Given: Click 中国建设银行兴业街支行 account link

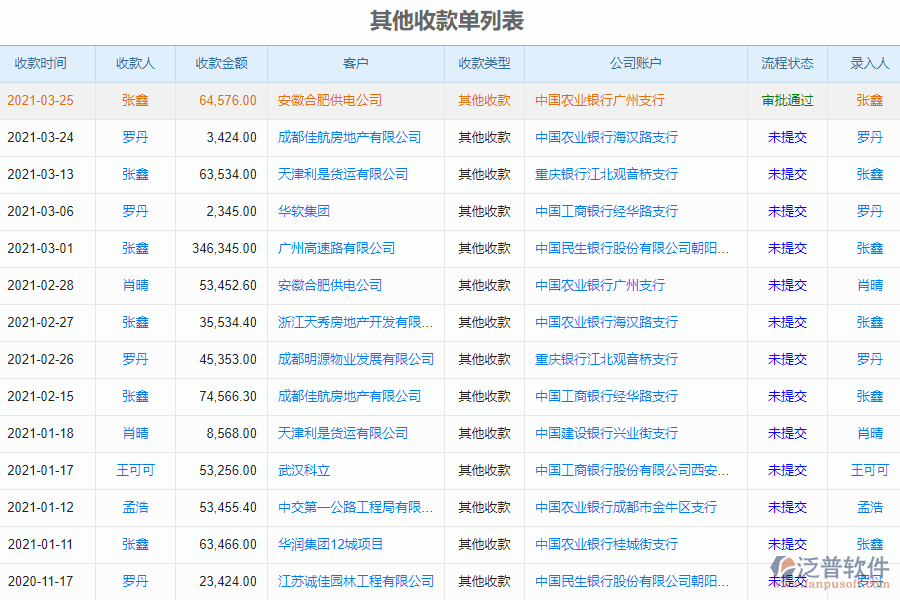Looking at the screenshot, I should [x=607, y=433].
